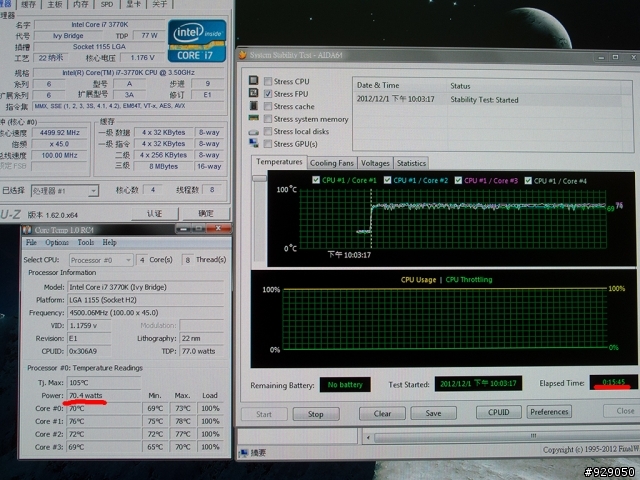Click the monitor icon beside Stress GPU(s)
The height and width of the screenshot is (480, 640).
253,143
